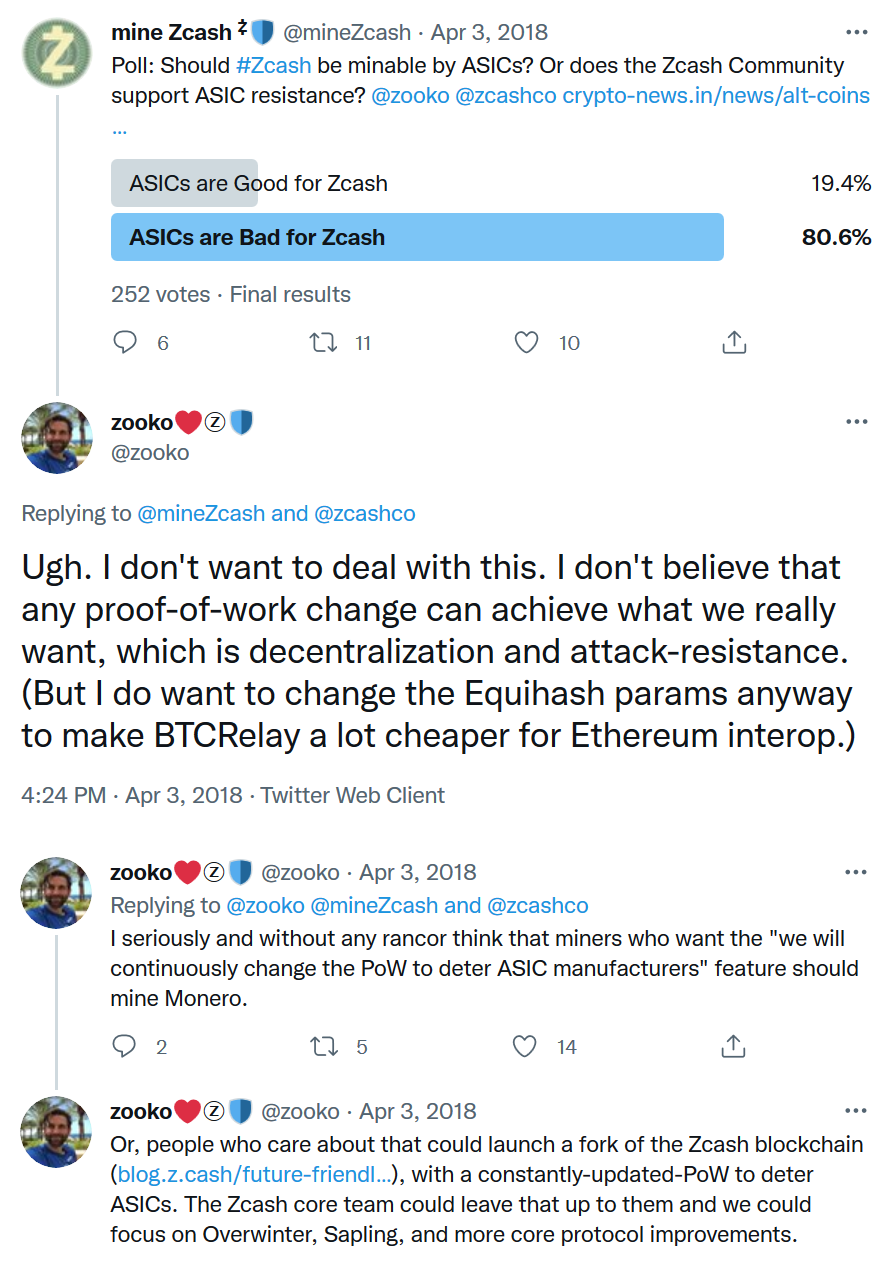The width and height of the screenshot is (894, 1284).
Task: Like the mine Zcash poll tweet
Action: coord(526,343)
